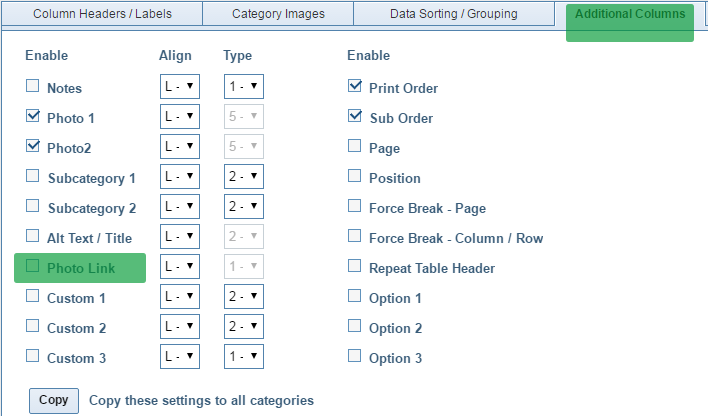Open the Notes Align dropdown
Viewport: 708px width, 416px height.
[180, 88]
